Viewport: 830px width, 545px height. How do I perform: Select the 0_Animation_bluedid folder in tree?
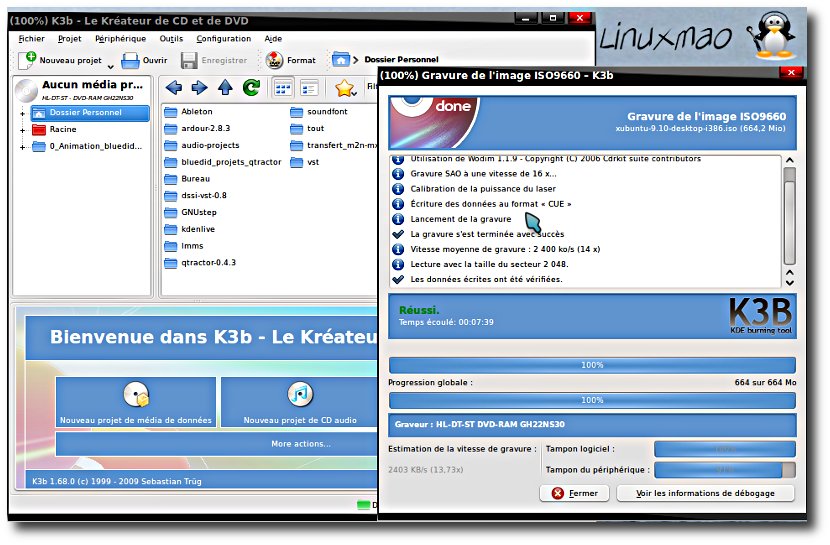tap(87, 146)
